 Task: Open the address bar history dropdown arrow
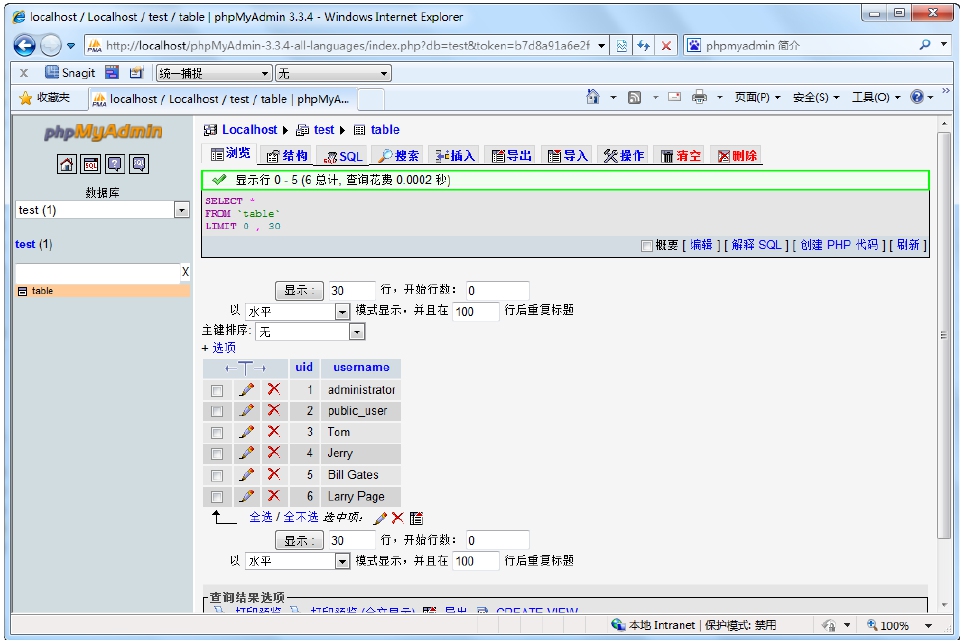coord(601,45)
